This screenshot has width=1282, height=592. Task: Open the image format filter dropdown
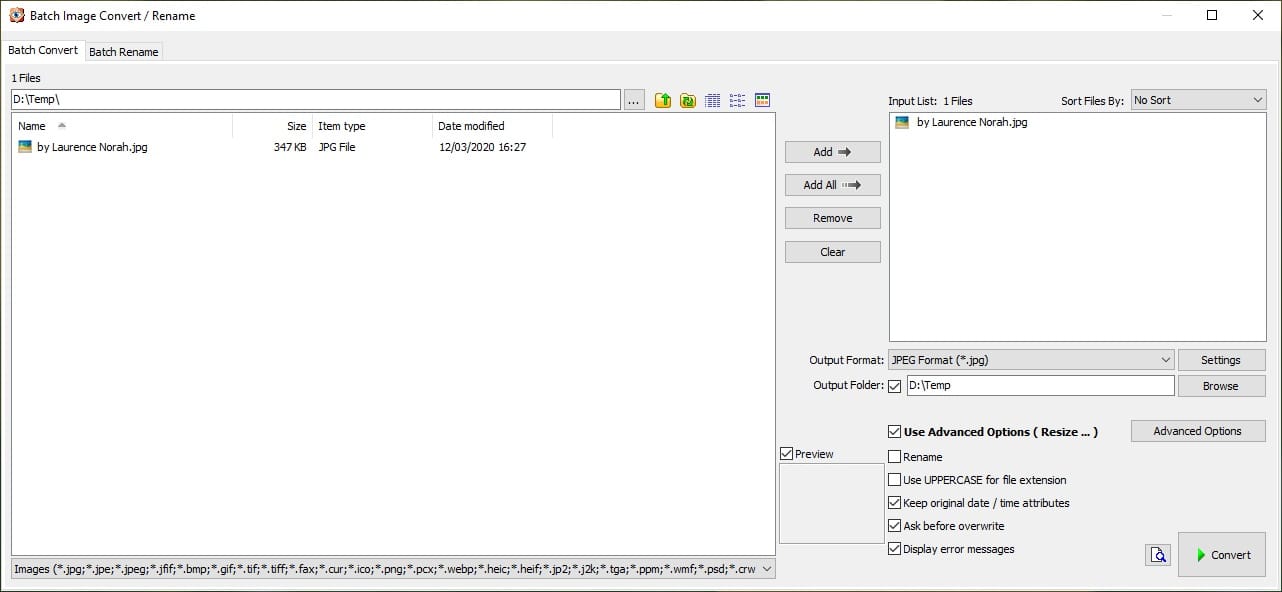coord(767,567)
